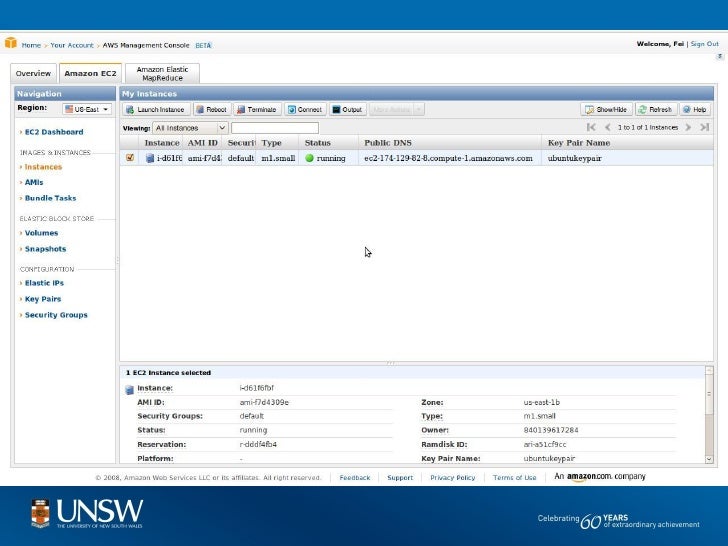The height and width of the screenshot is (546, 728).
Task: Sort by the Status column header
Action: [x=328, y=143]
